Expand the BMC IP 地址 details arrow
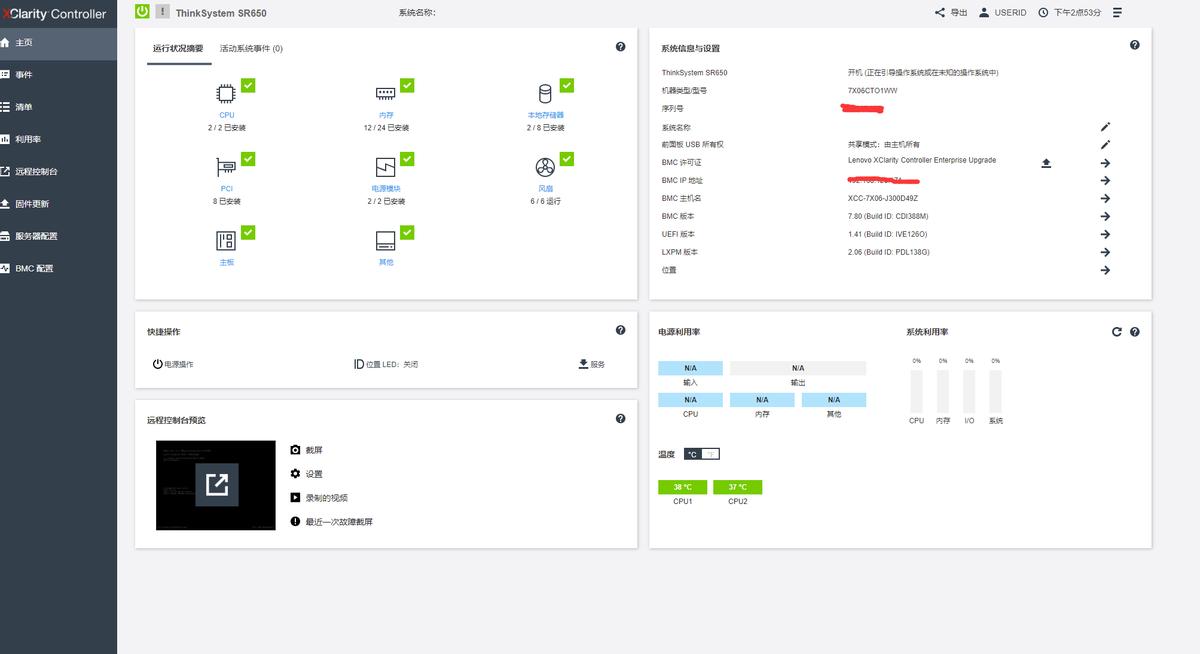 (1105, 180)
